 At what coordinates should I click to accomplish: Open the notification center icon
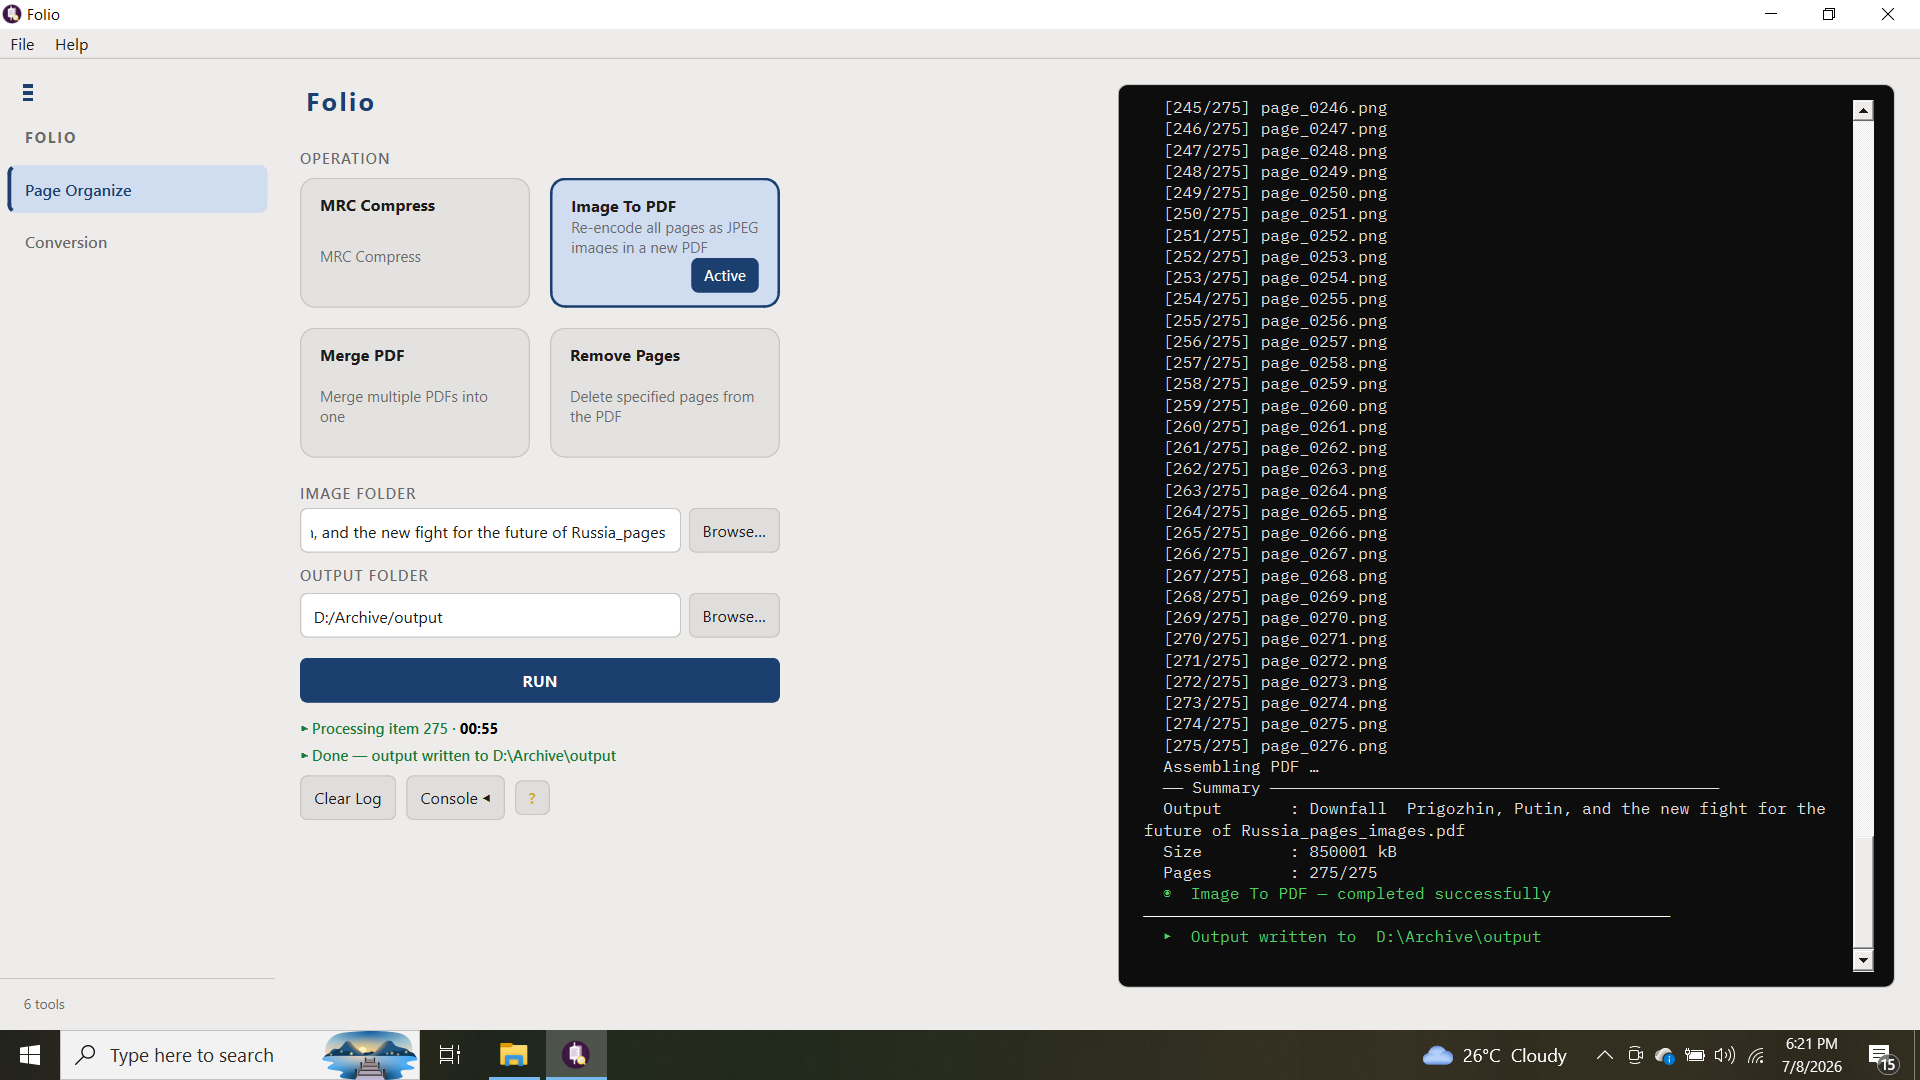click(x=1881, y=1056)
